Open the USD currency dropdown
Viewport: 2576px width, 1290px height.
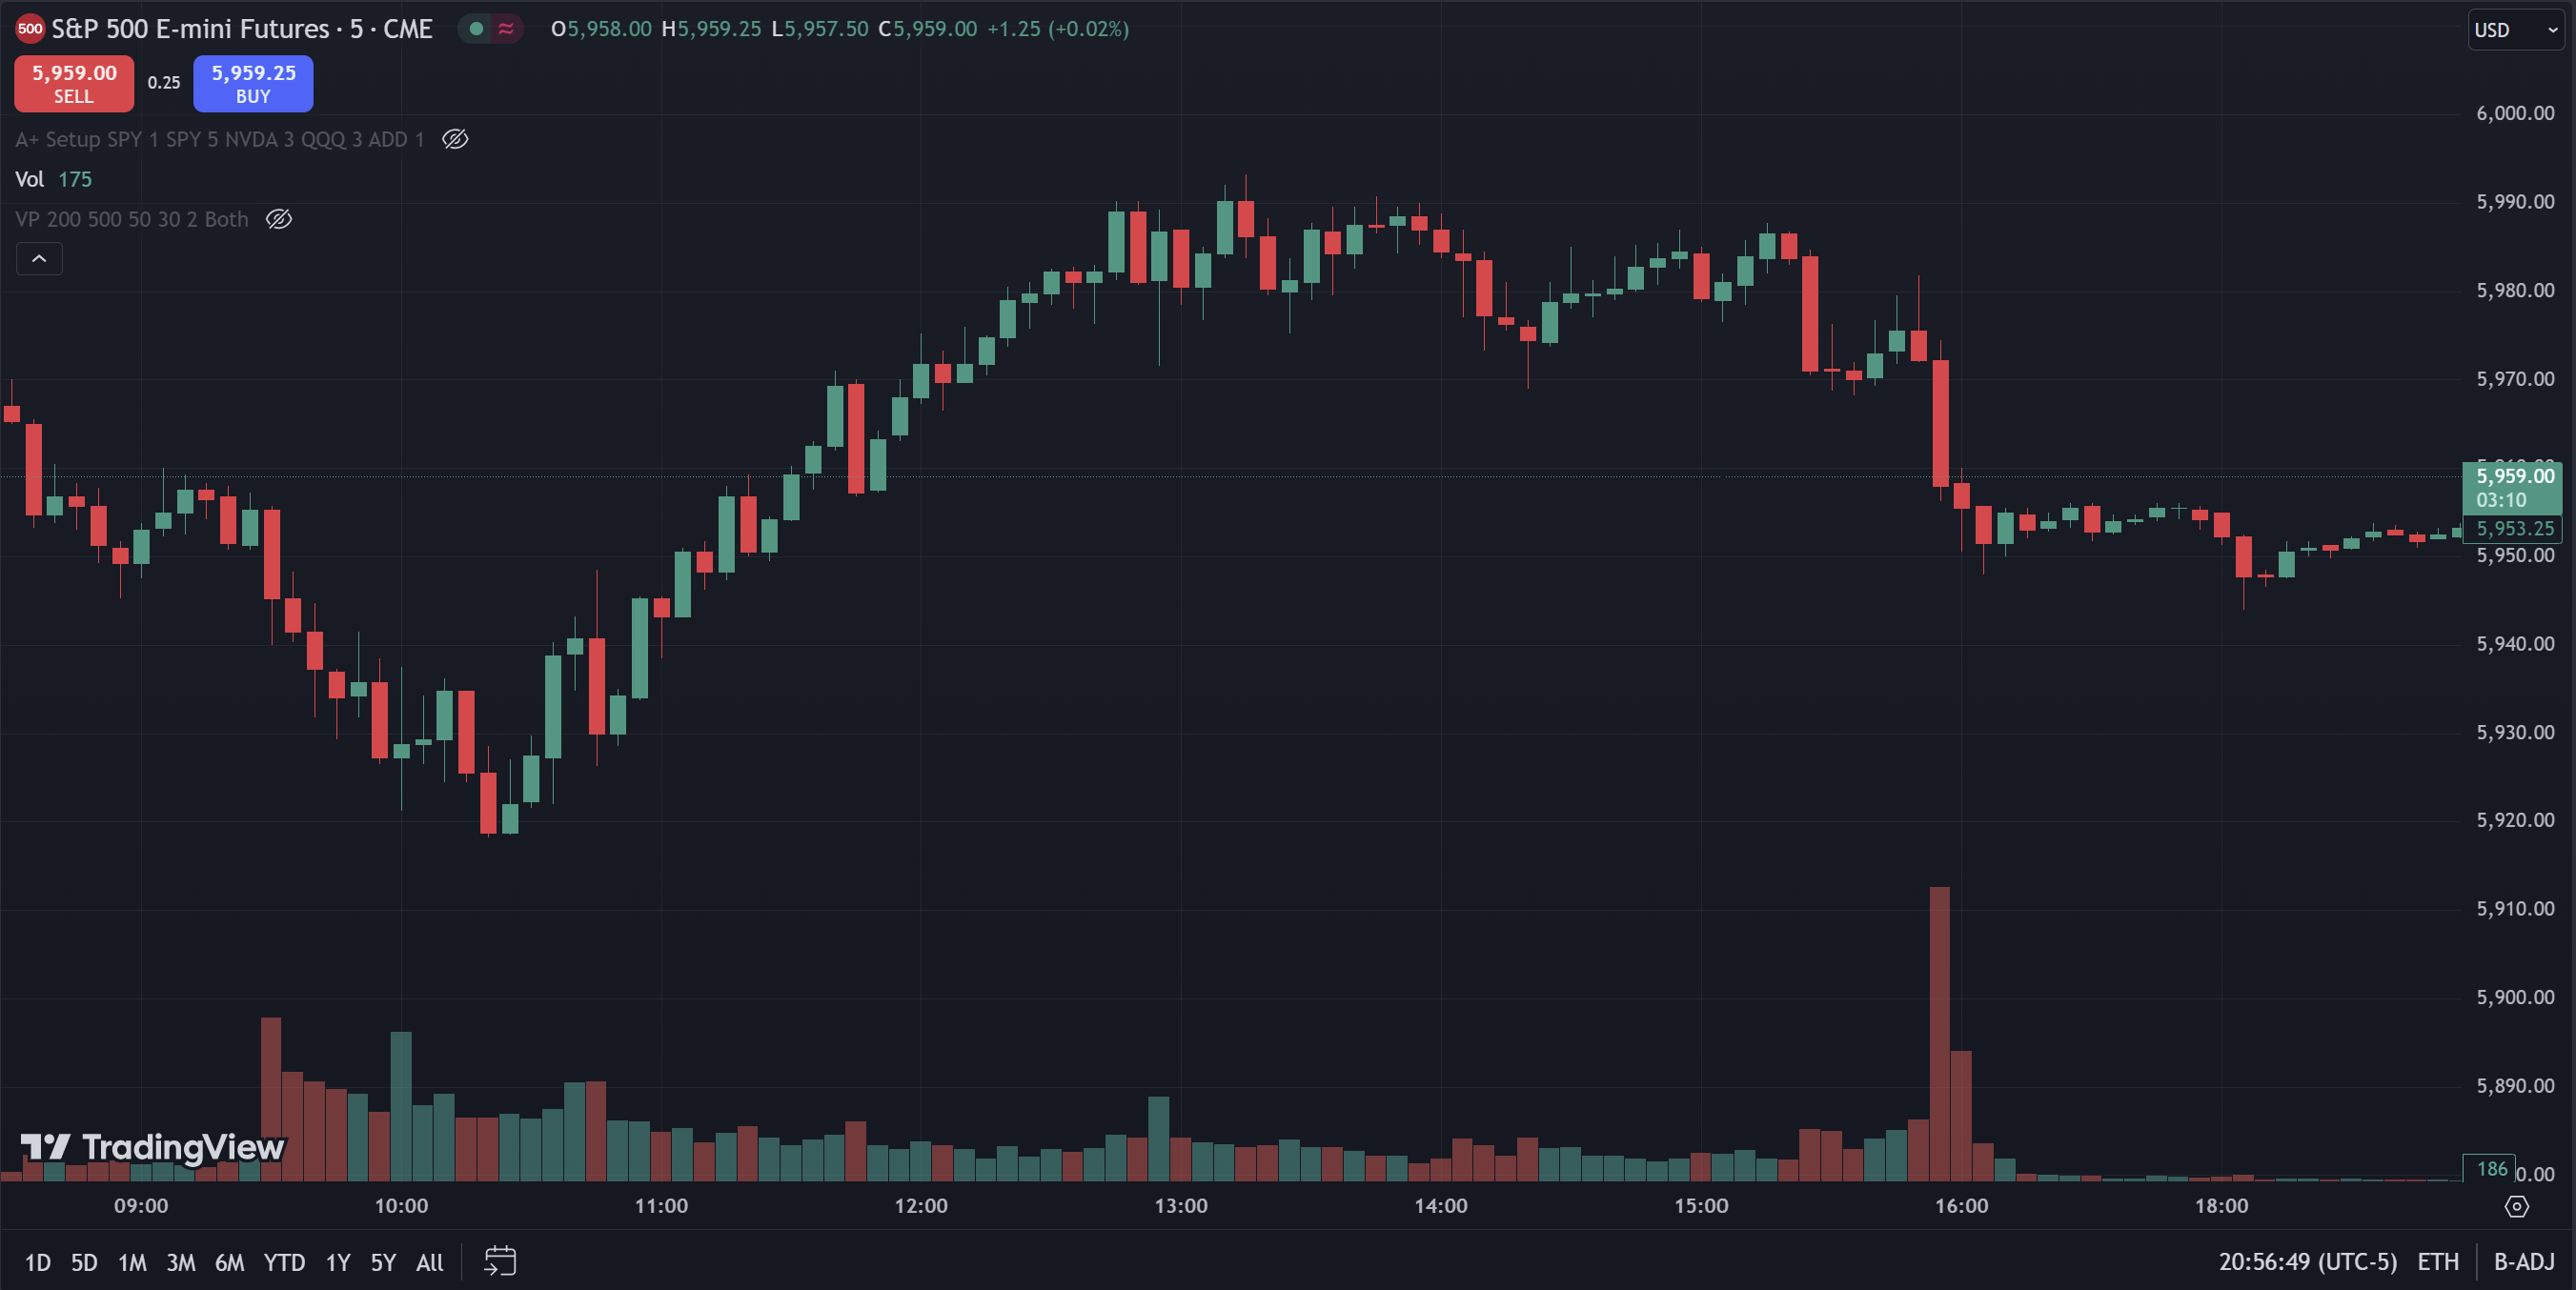2514,30
